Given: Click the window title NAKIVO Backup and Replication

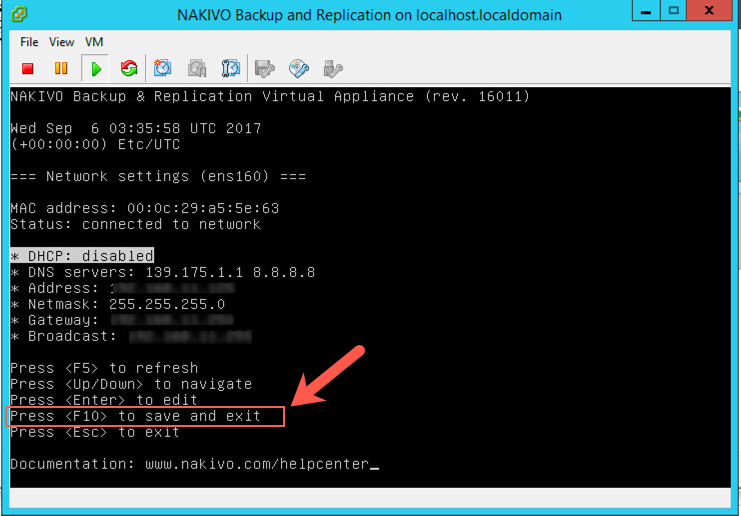Looking at the screenshot, I should click(x=369, y=15).
